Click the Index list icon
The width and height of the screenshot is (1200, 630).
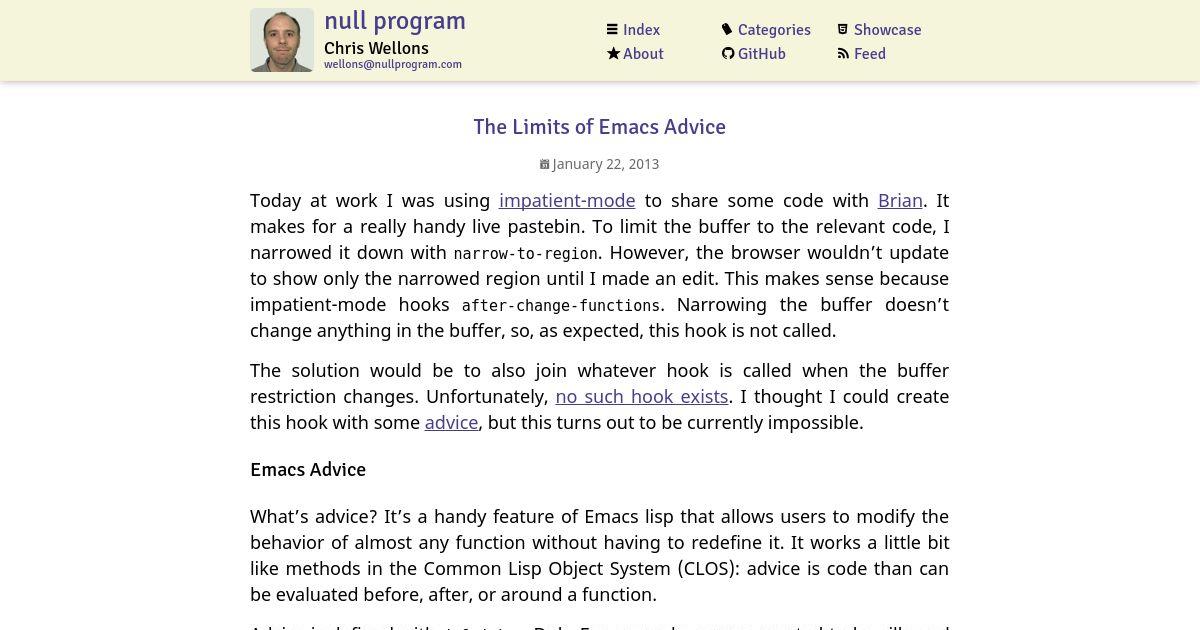pyautogui.click(x=613, y=30)
